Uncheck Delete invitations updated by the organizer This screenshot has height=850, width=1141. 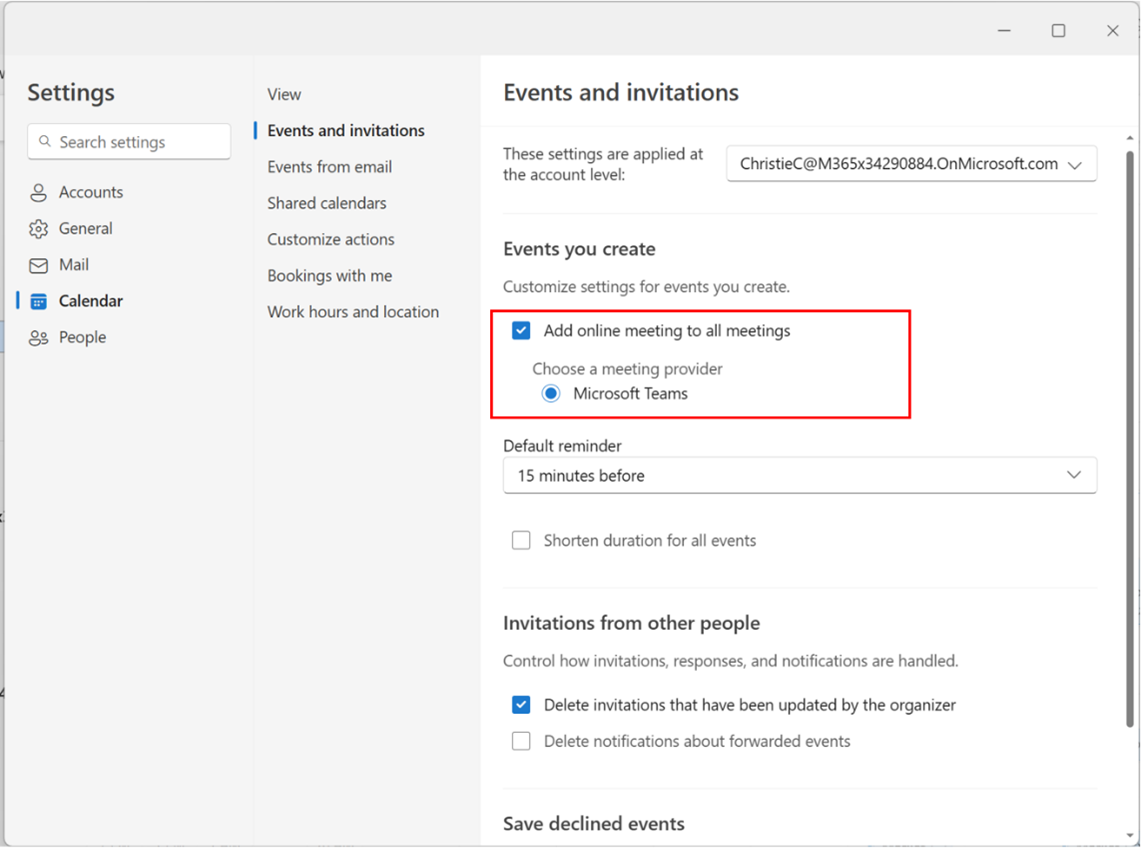click(x=521, y=704)
